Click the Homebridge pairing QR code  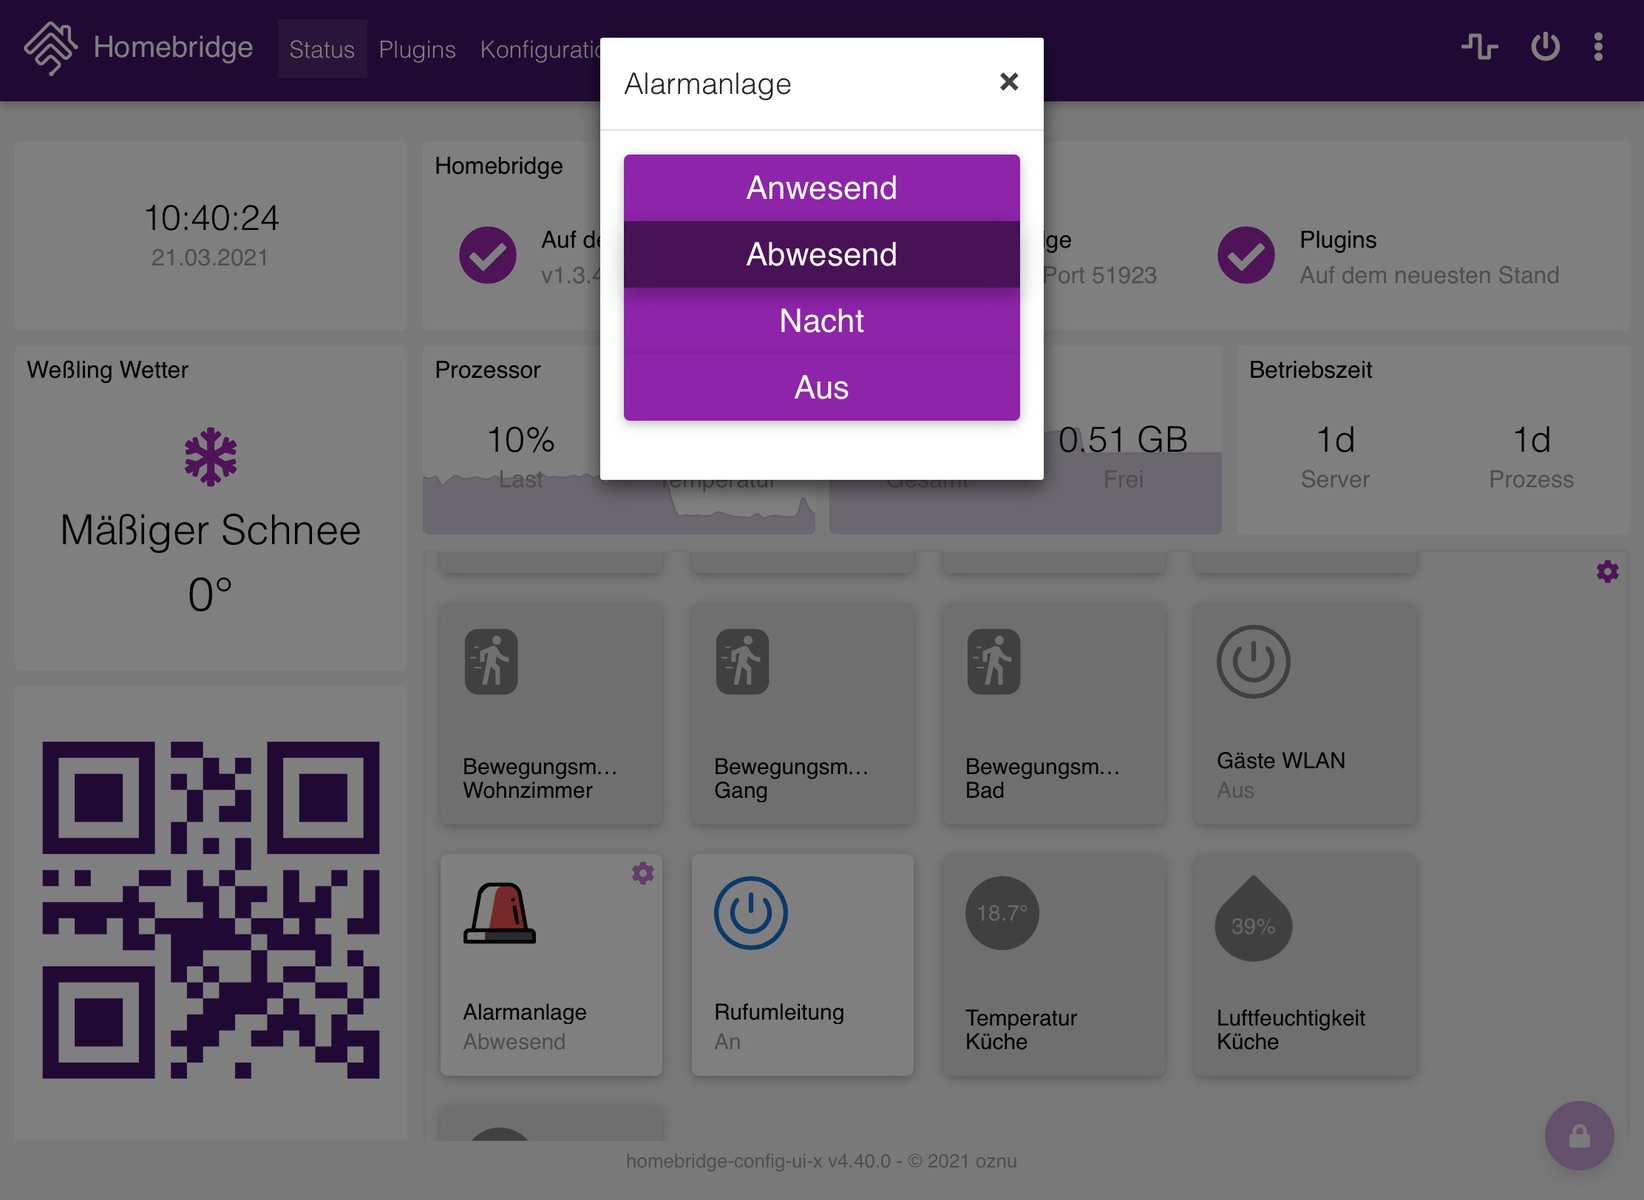click(x=211, y=910)
